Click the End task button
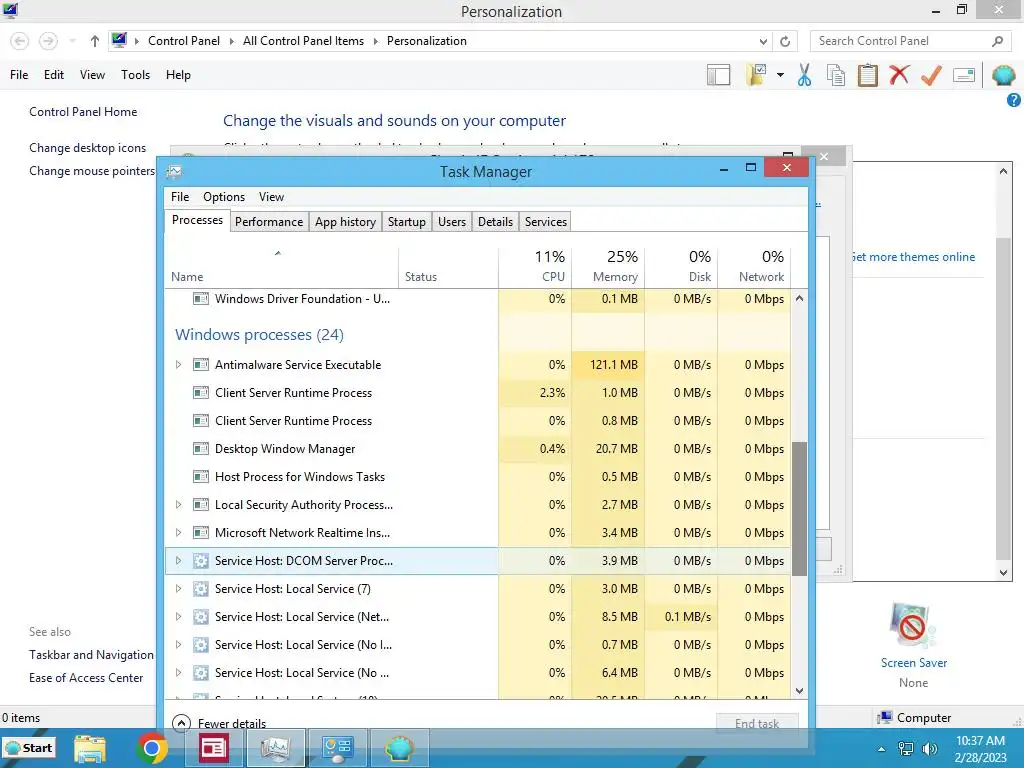The height and width of the screenshot is (768, 1024). click(x=757, y=724)
